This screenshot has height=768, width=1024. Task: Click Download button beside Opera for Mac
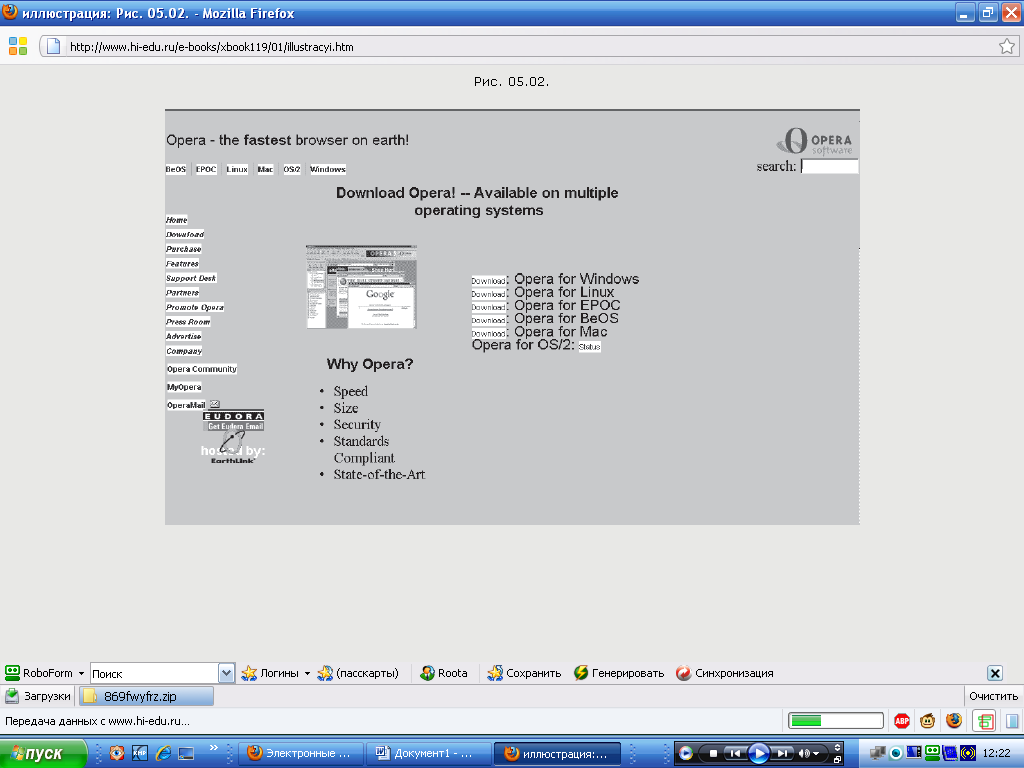[488, 333]
